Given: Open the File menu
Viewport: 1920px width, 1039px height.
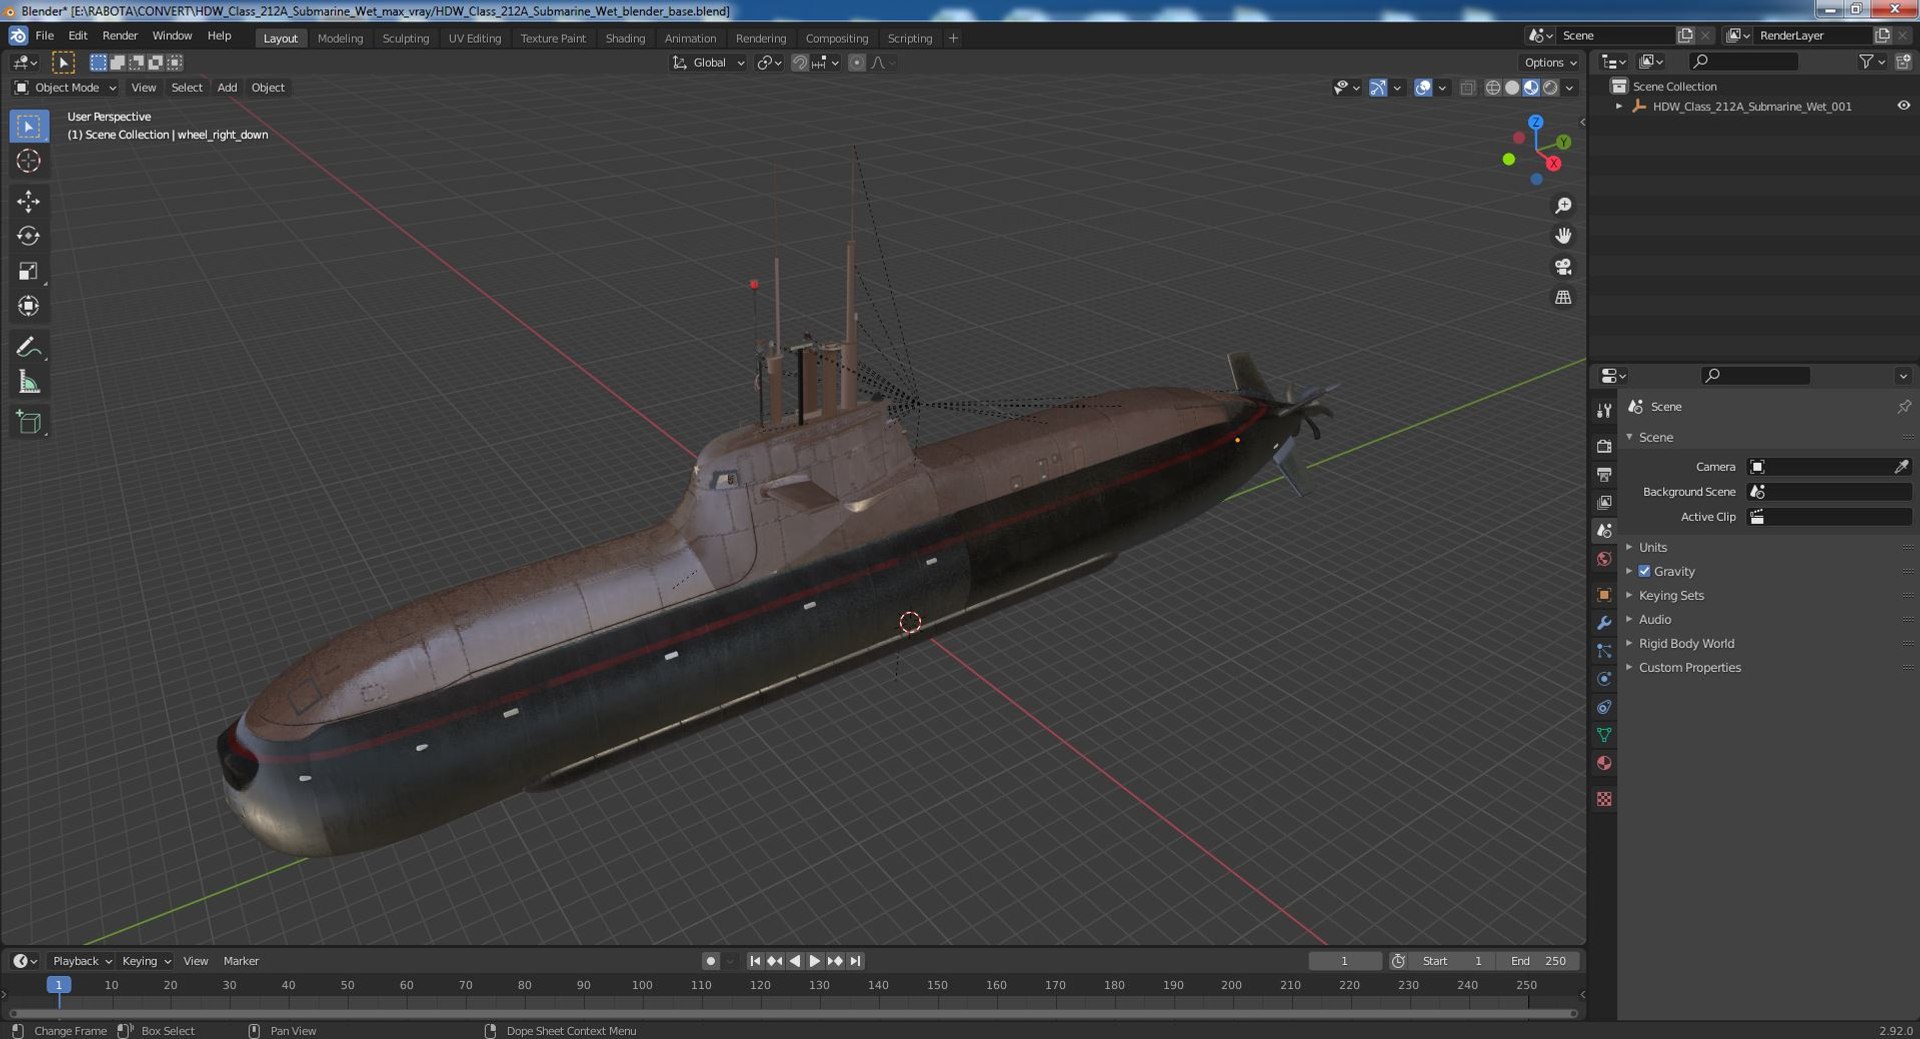Looking at the screenshot, I should 45,35.
